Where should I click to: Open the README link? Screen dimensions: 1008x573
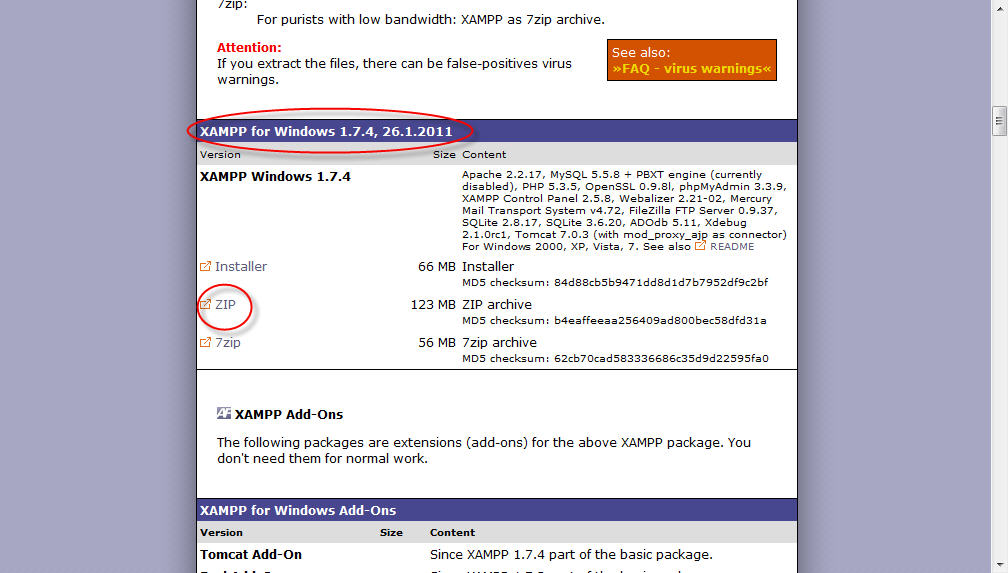732,246
